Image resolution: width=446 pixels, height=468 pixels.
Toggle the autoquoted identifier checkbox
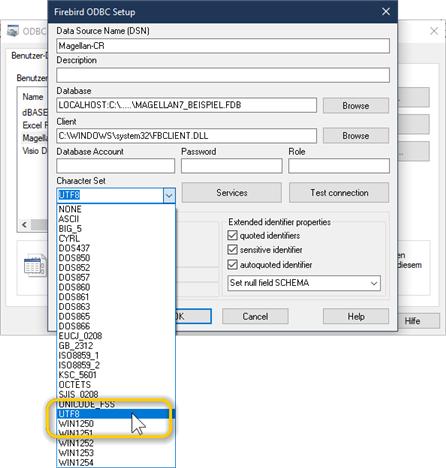232,265
